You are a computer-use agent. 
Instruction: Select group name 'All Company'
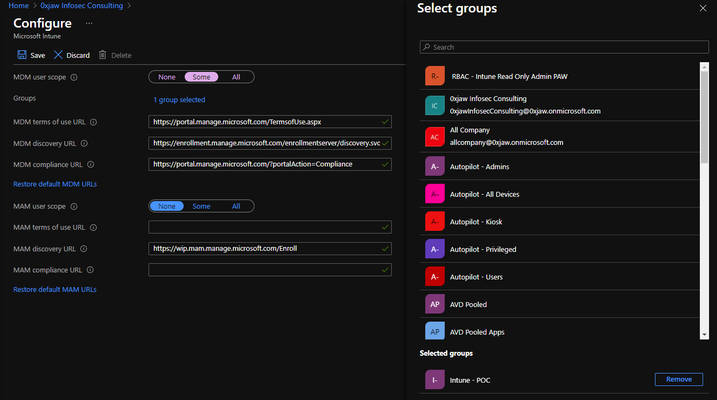pyautogui.click(x=470, y=130)
